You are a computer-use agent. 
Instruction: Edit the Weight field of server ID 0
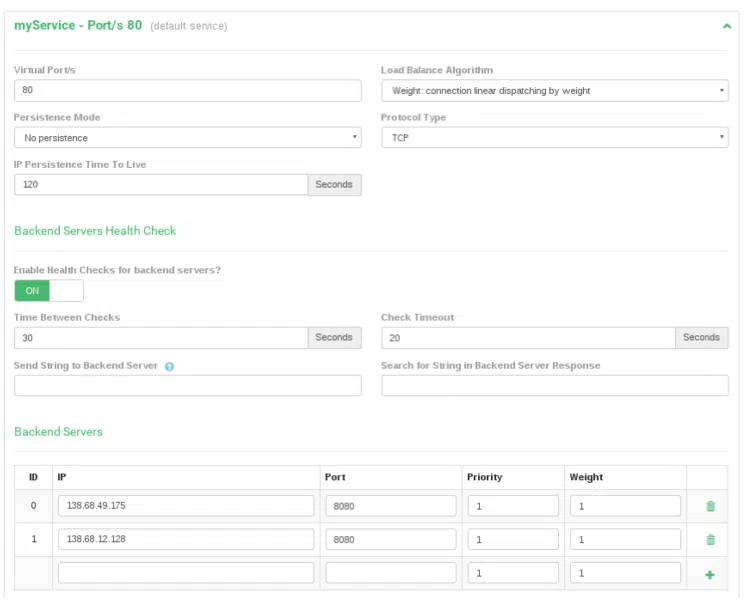624,506
